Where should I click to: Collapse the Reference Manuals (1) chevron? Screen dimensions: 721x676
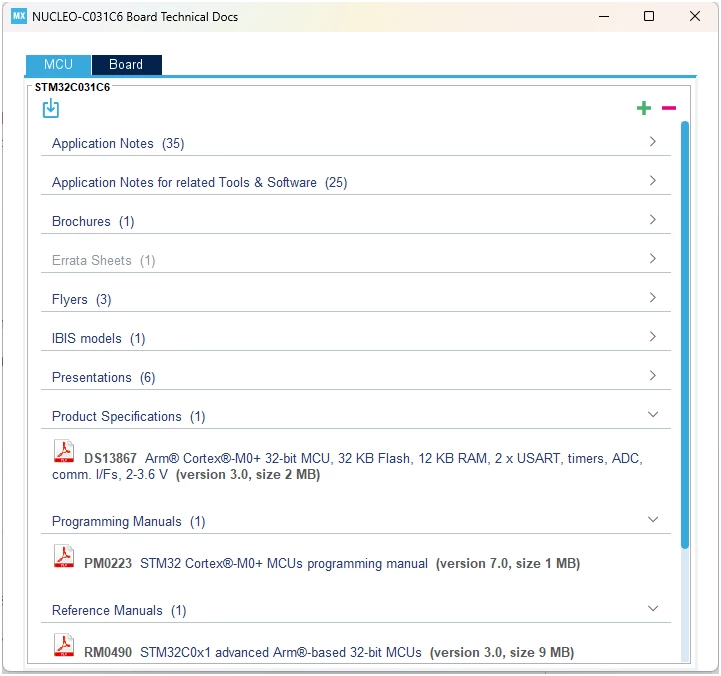pyautogui.click(x=652, y=608)
